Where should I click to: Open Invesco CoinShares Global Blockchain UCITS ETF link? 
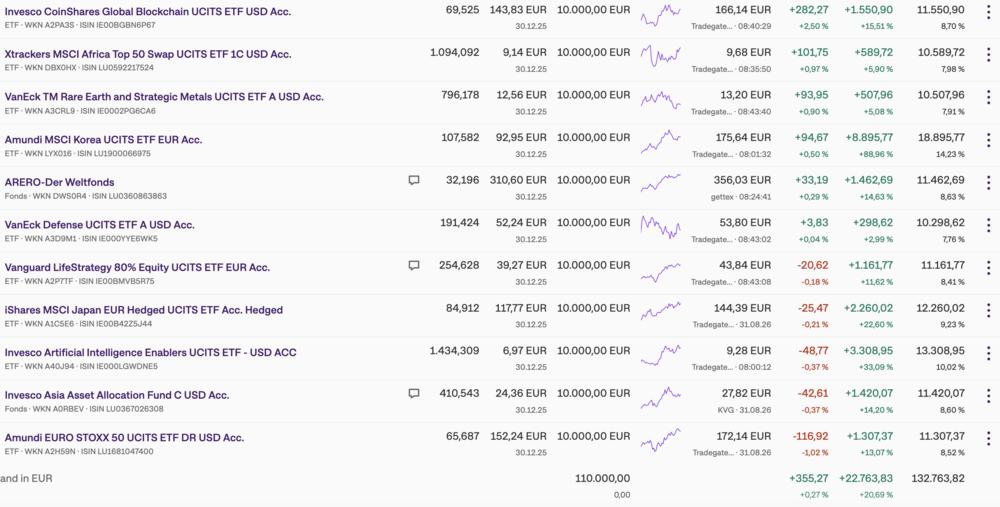pos(148,11)
